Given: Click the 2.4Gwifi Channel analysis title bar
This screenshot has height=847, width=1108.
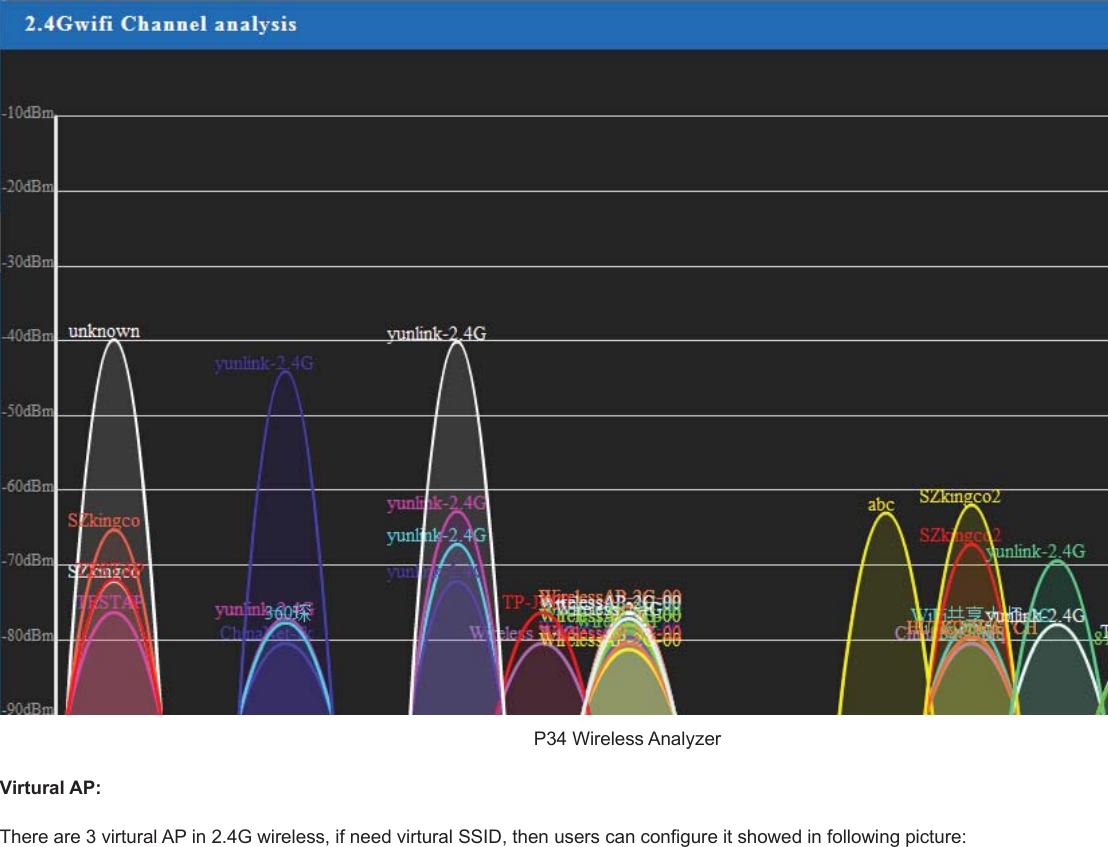Looking at the screenshot, I should pos(160,25).
